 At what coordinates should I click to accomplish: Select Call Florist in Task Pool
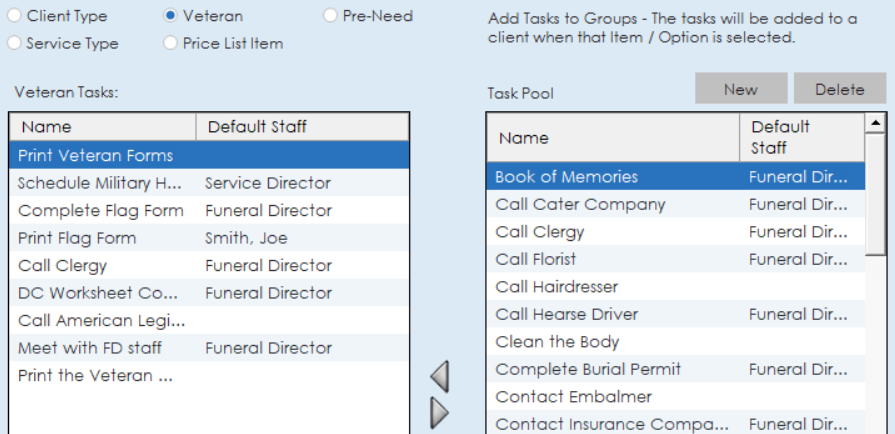pyautogui.click(x=676, y=259)
